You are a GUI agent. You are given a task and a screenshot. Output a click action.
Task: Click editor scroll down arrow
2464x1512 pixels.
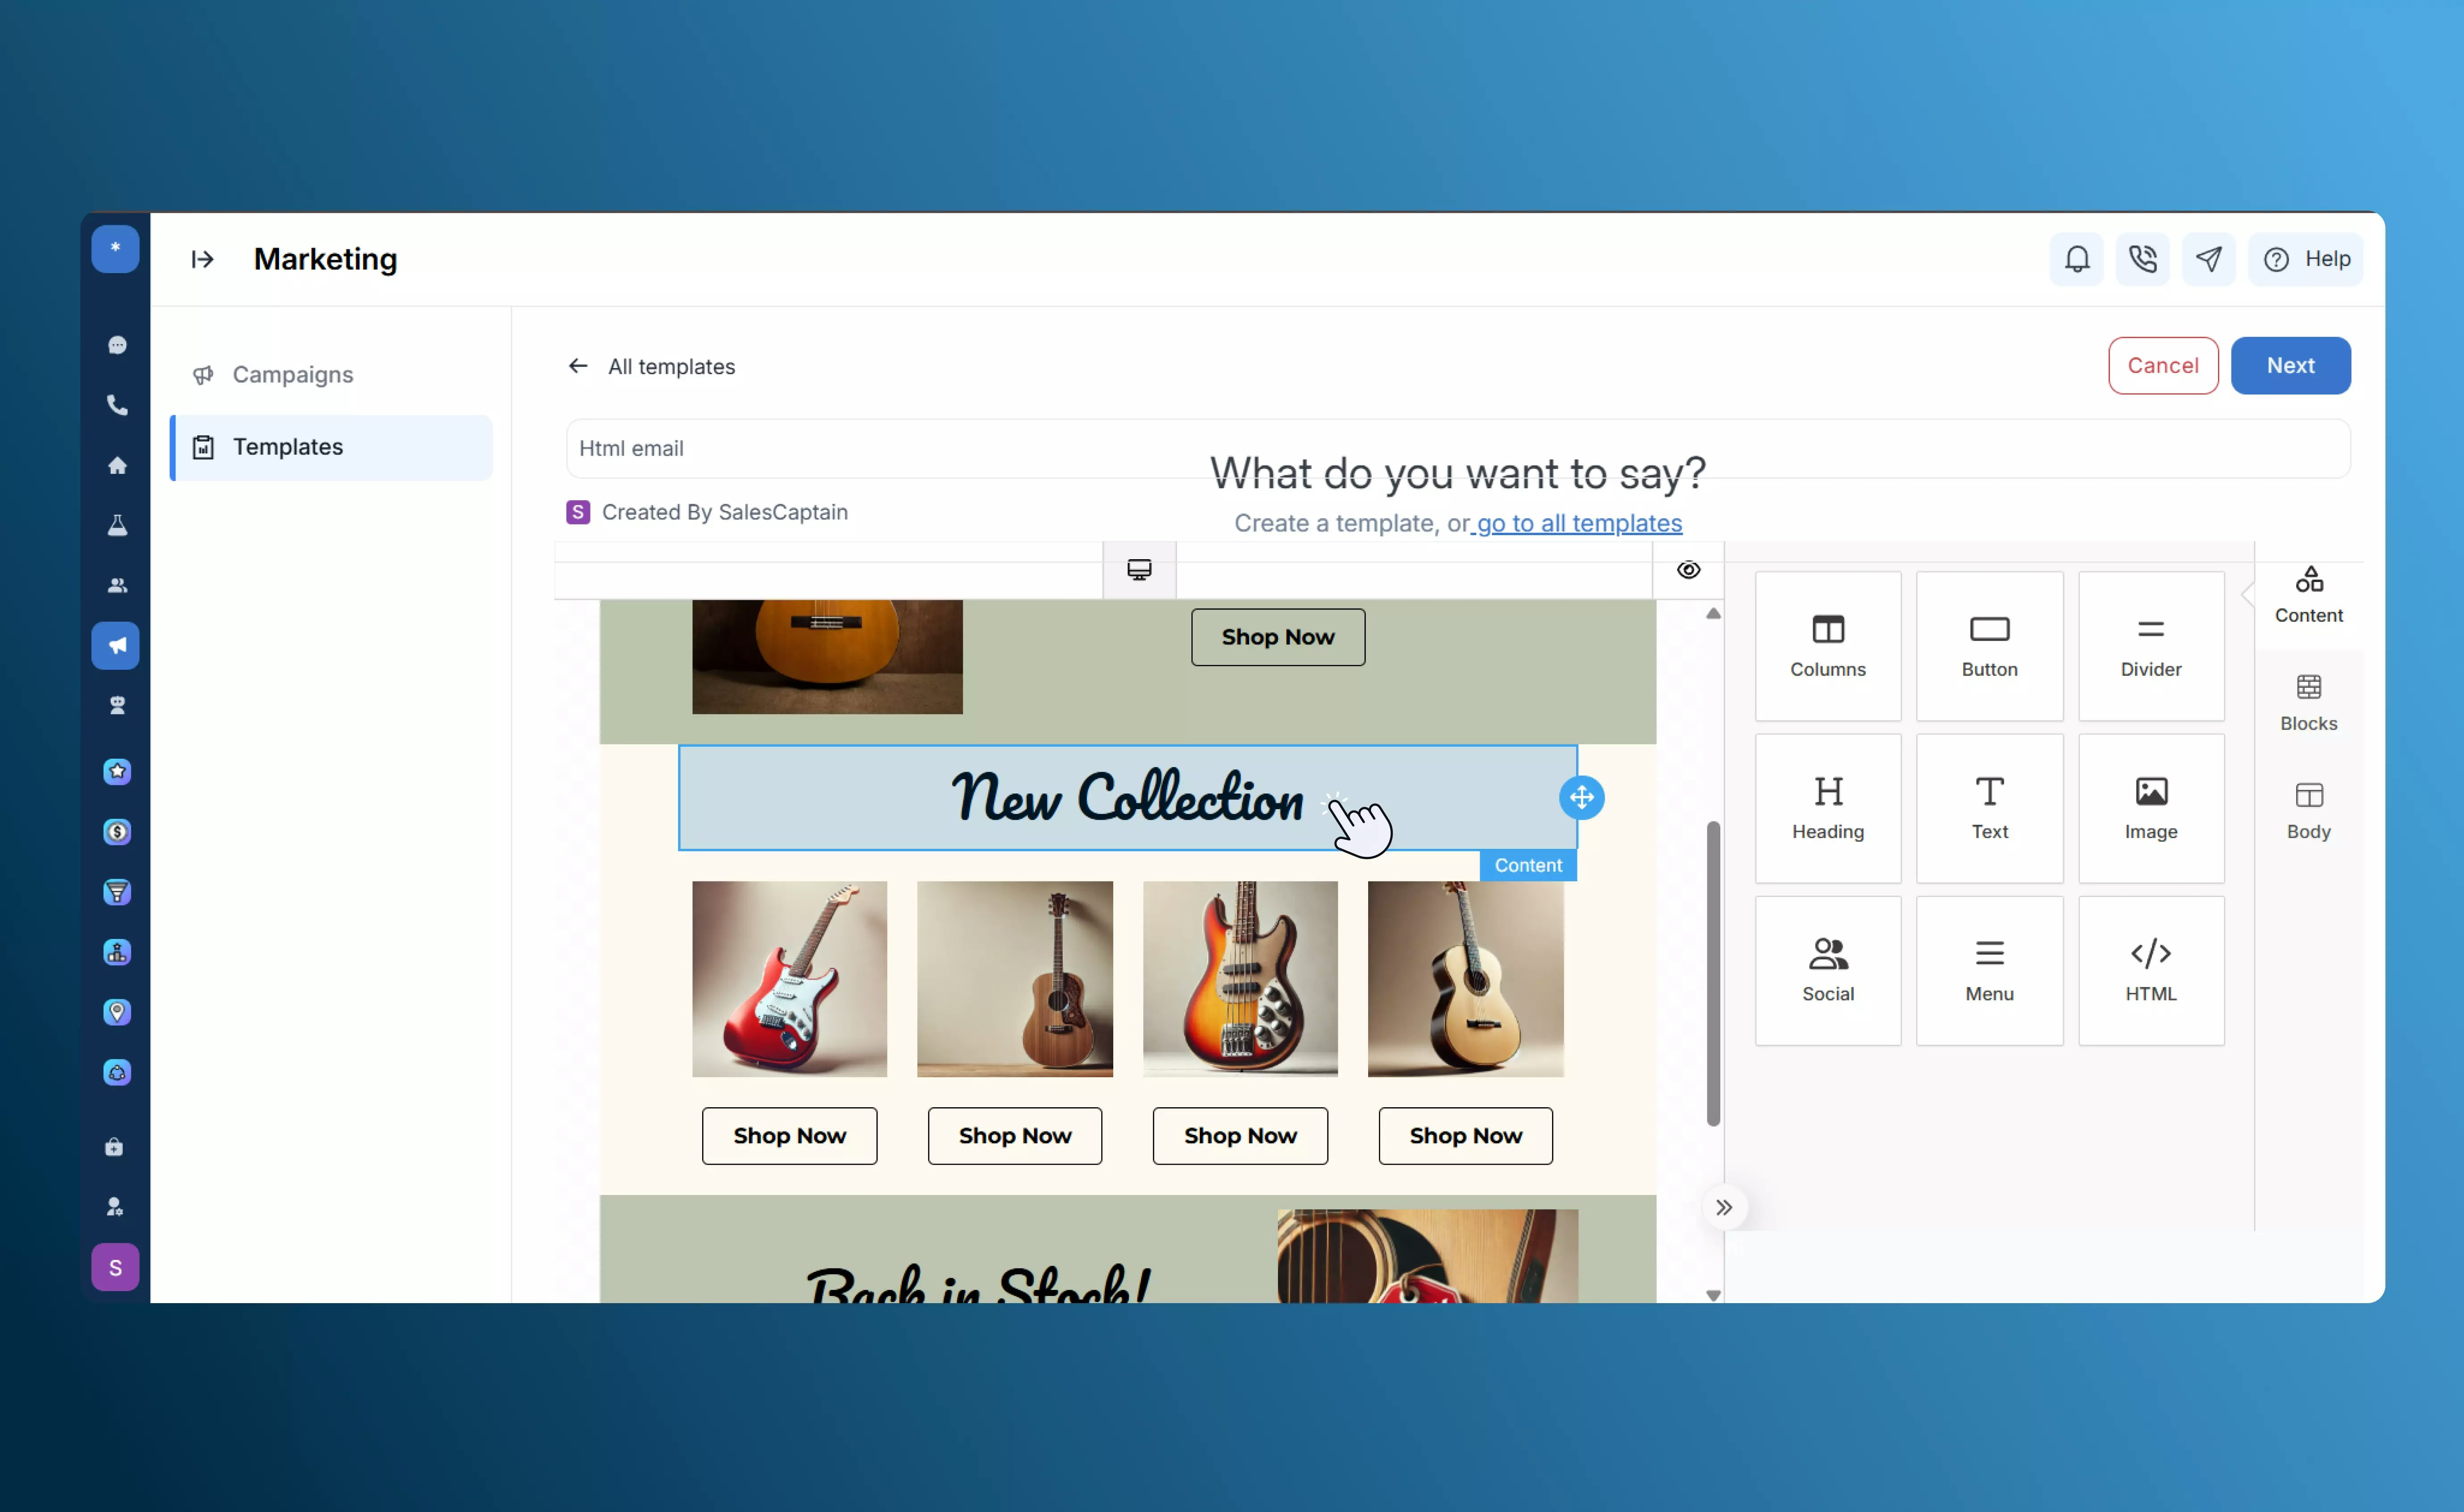(1713, 1295)
